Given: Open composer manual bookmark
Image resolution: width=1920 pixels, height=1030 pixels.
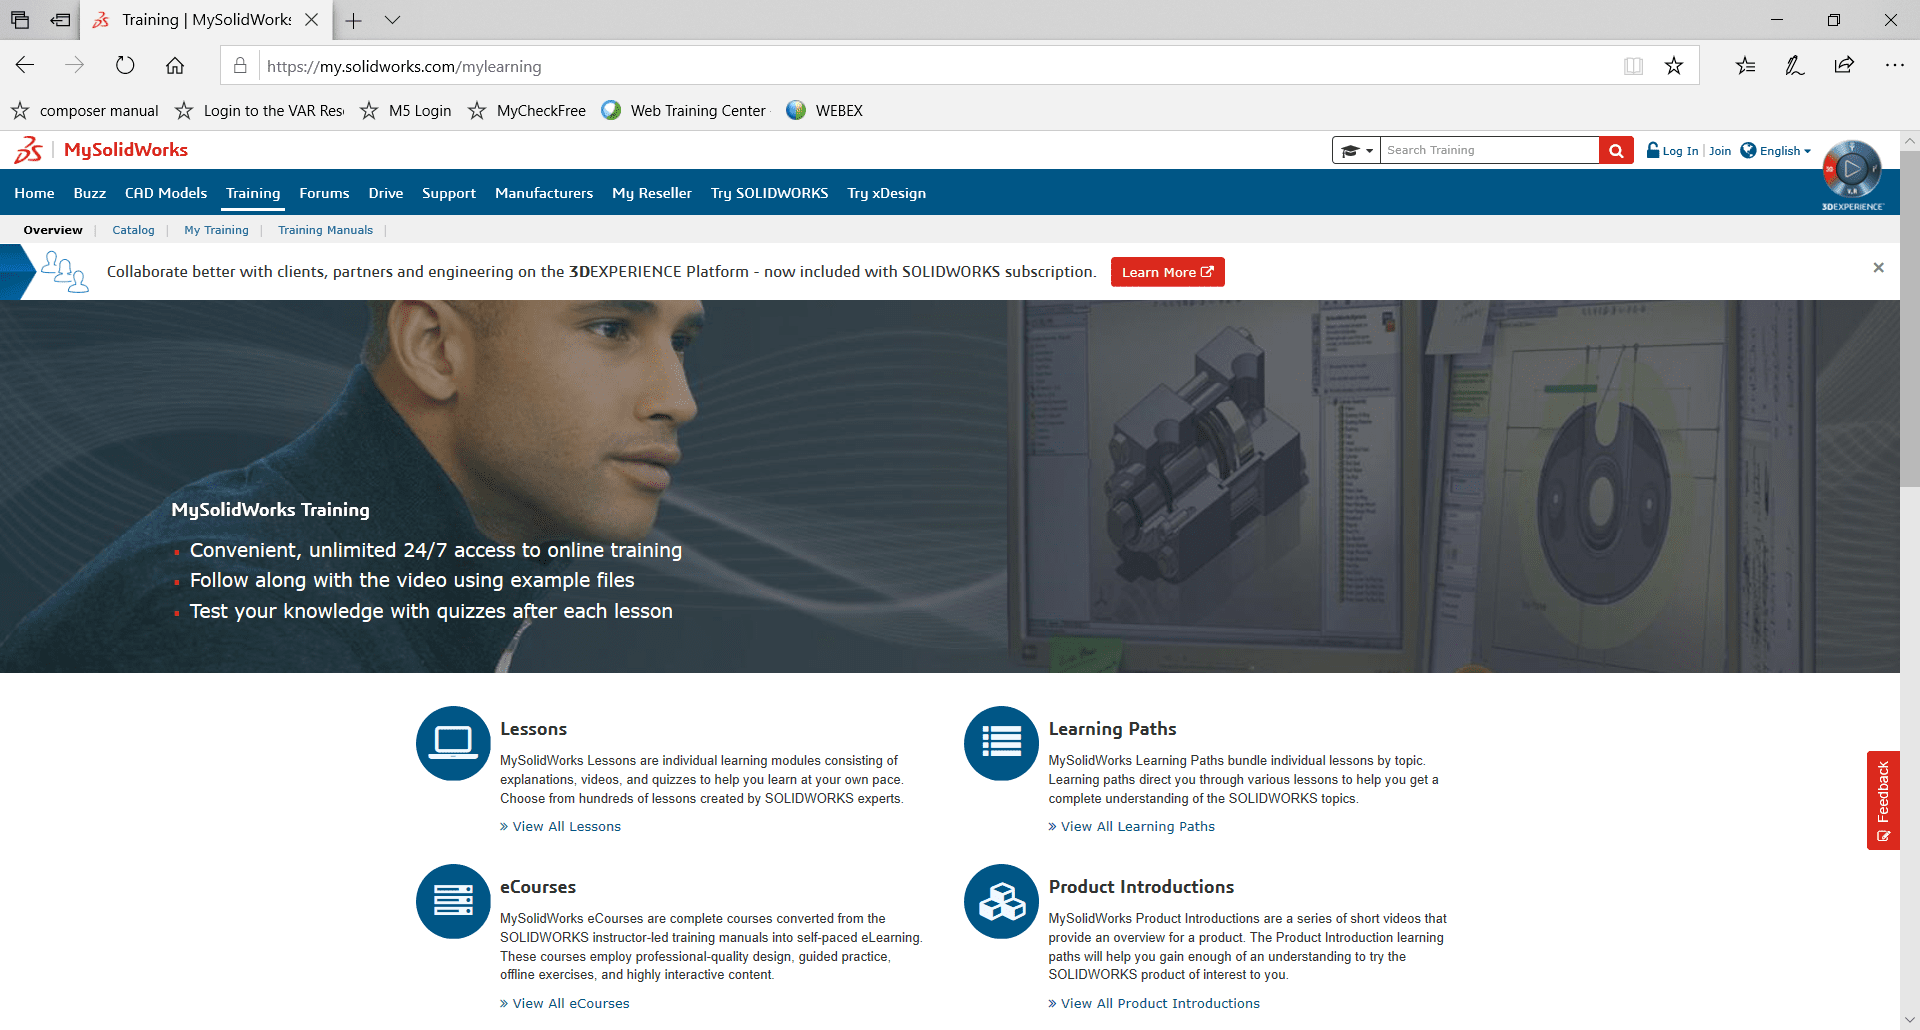Looking at the screenshot, I should (x=85, y=110).
